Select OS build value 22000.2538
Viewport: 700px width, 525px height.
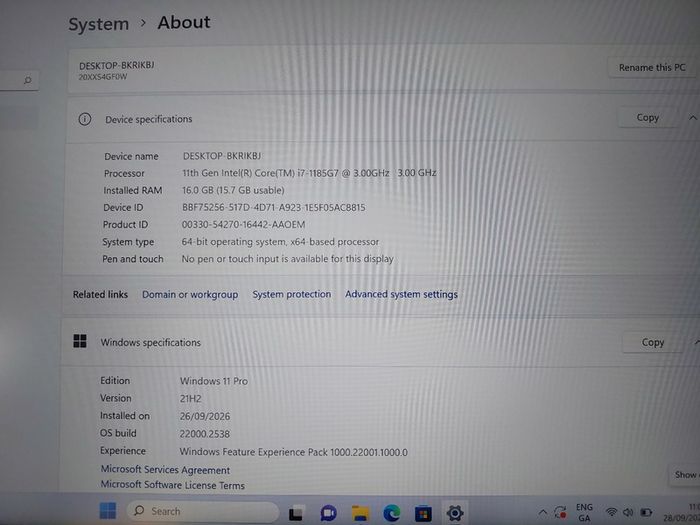204,434
